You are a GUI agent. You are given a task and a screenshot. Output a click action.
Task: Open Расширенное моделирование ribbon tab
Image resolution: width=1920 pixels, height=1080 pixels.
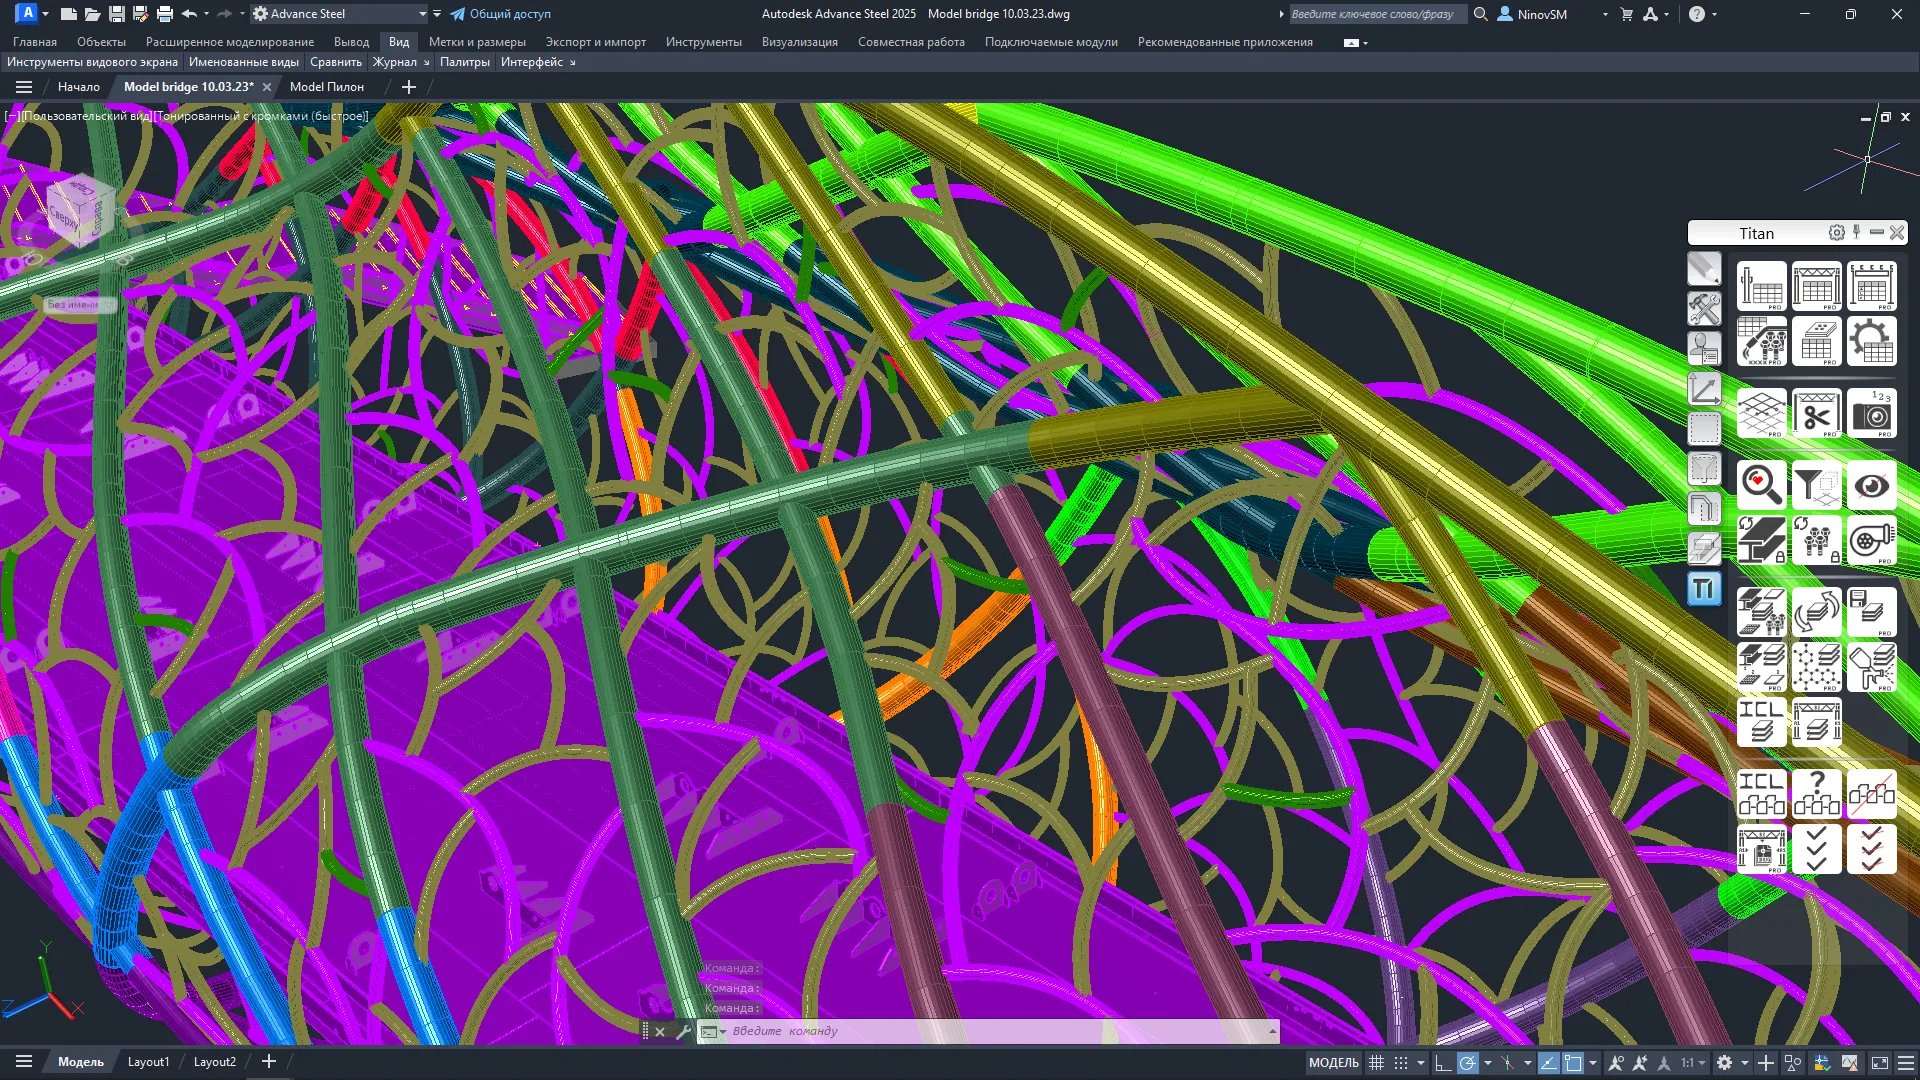click(230, 42)
